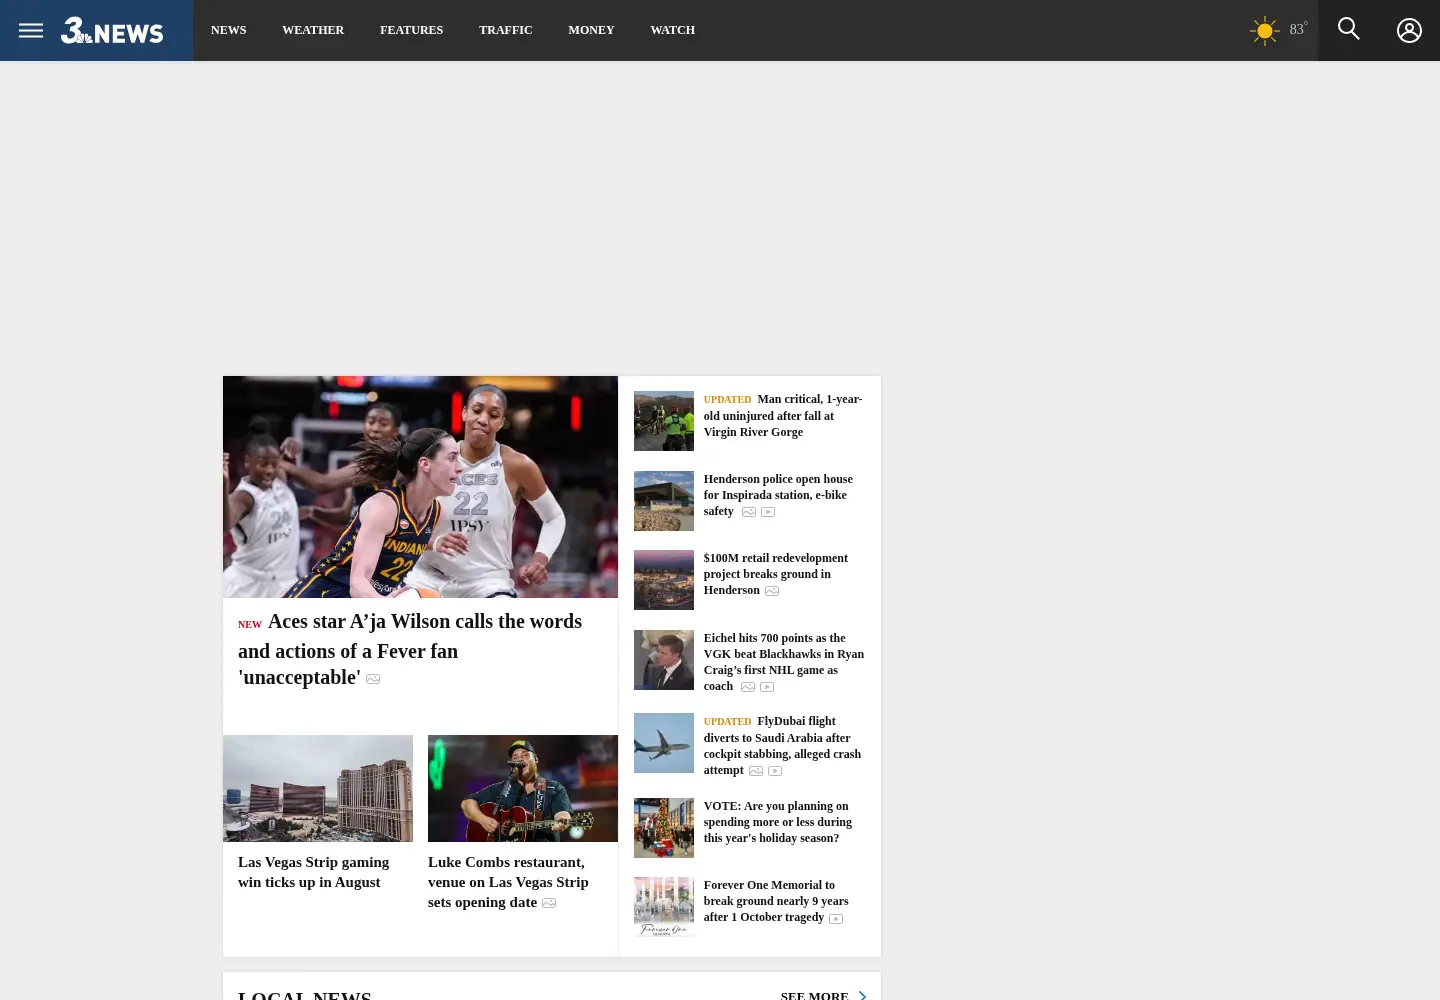Click gallery icon on Eichel story

click(x=748, y=687)
